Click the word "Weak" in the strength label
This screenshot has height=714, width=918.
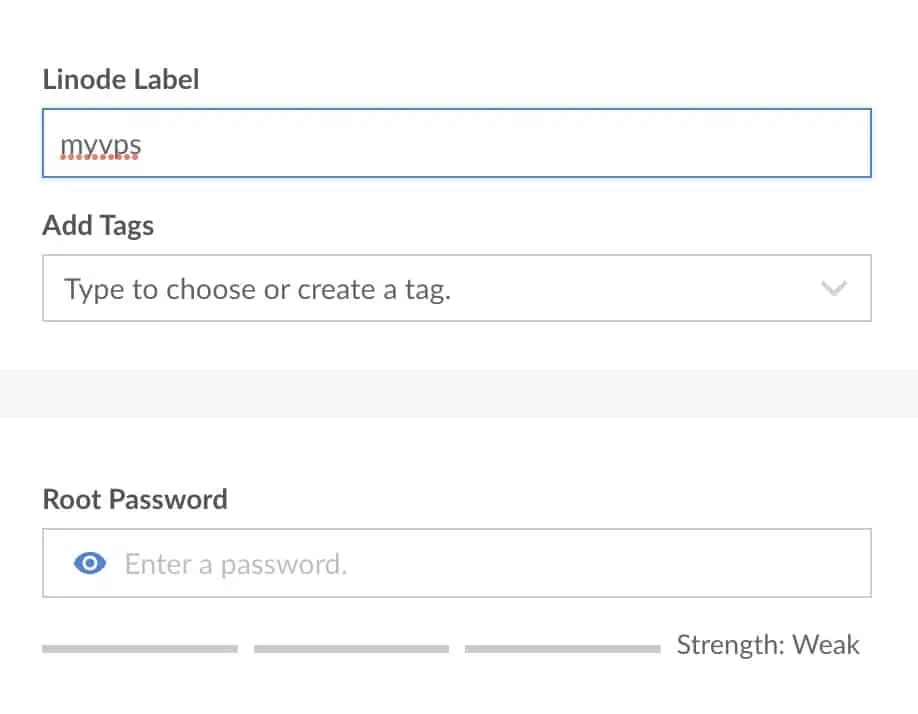(826, 645)
